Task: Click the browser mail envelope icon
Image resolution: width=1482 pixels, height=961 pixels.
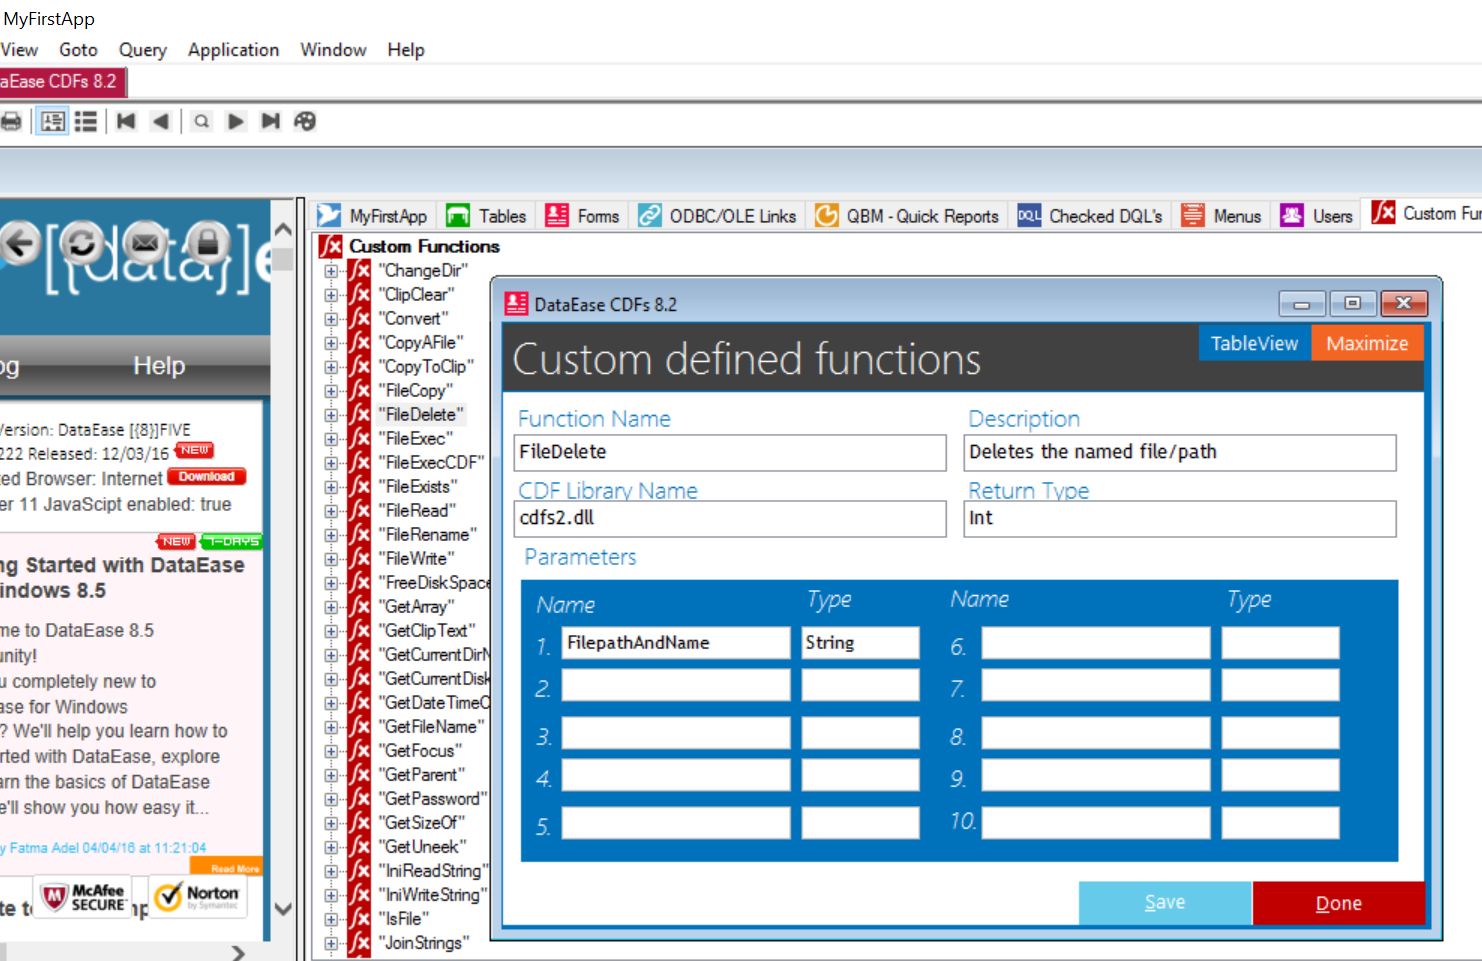Action: pyautogui.click(x=145, y=243)
